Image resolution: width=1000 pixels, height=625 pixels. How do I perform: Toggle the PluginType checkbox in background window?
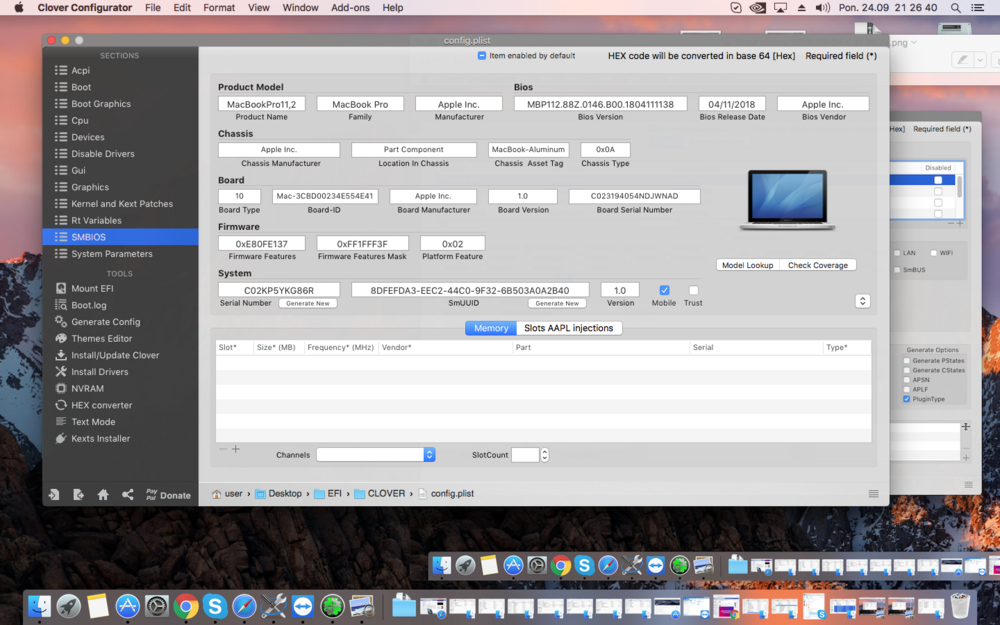907,399
